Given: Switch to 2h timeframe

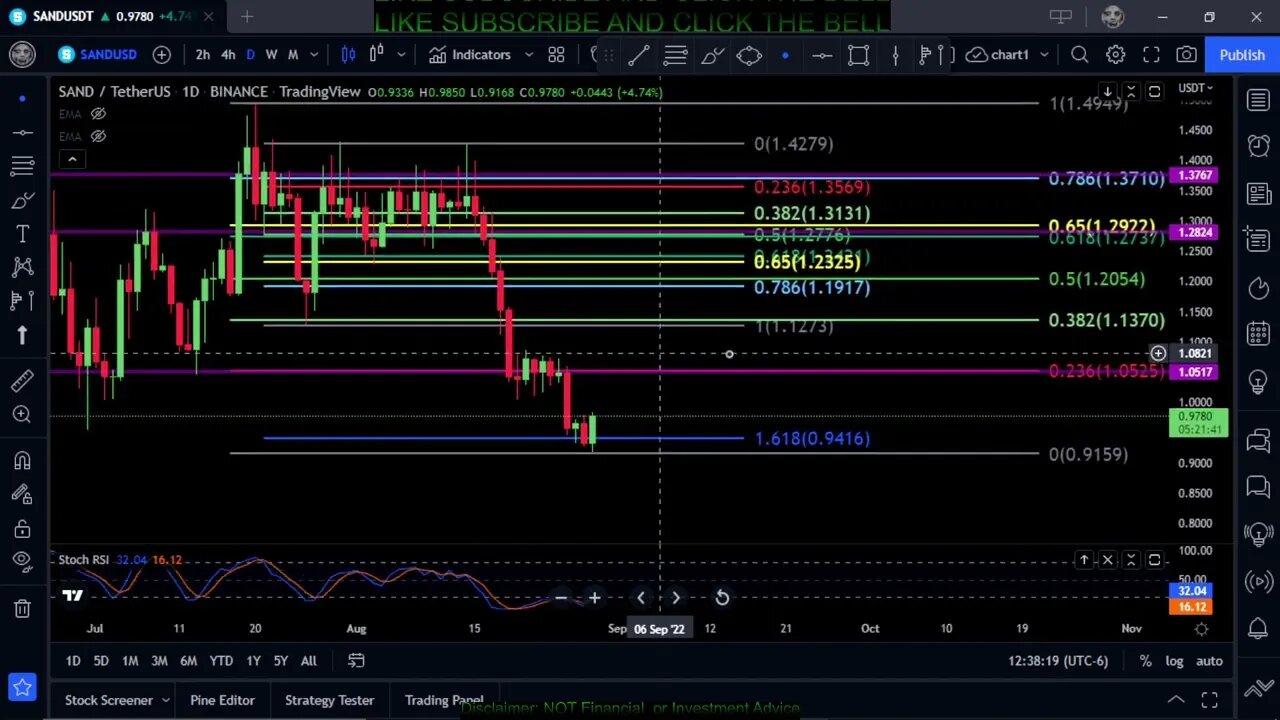Looking at the screenshot, I should click(203, 55).
